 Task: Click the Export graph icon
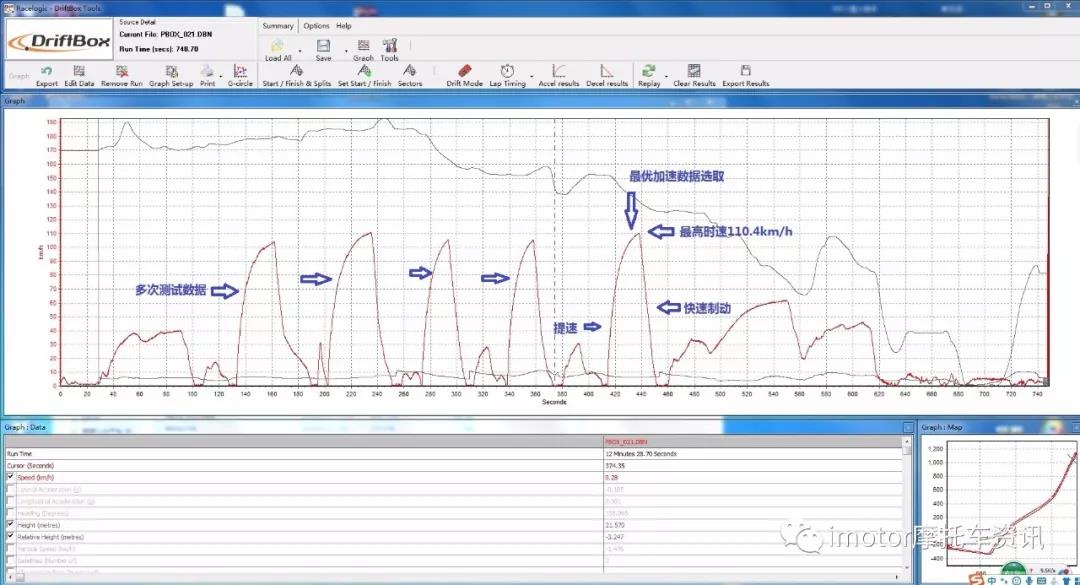click(47, 71)
